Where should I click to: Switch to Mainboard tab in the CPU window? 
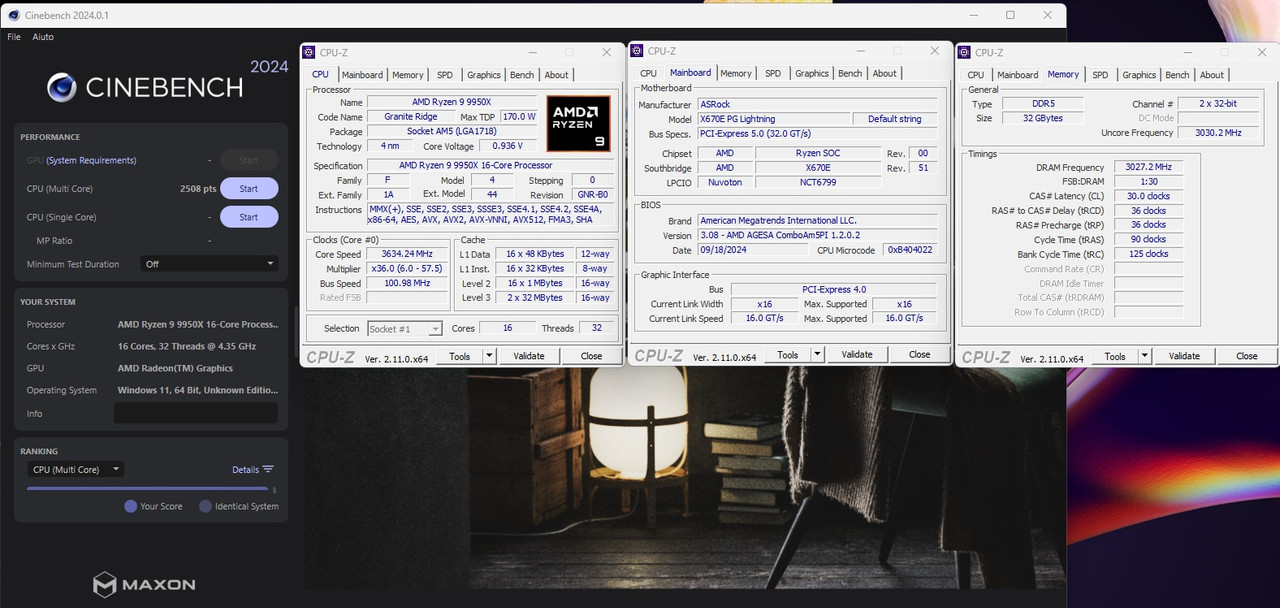coord(362,75)
